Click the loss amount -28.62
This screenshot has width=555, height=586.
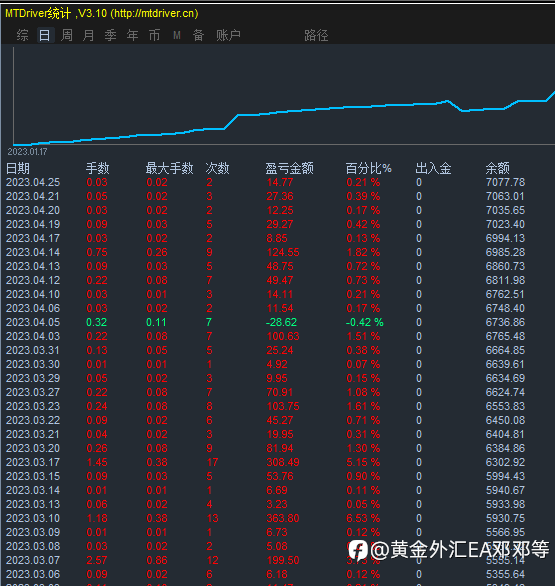pos(281,322)
